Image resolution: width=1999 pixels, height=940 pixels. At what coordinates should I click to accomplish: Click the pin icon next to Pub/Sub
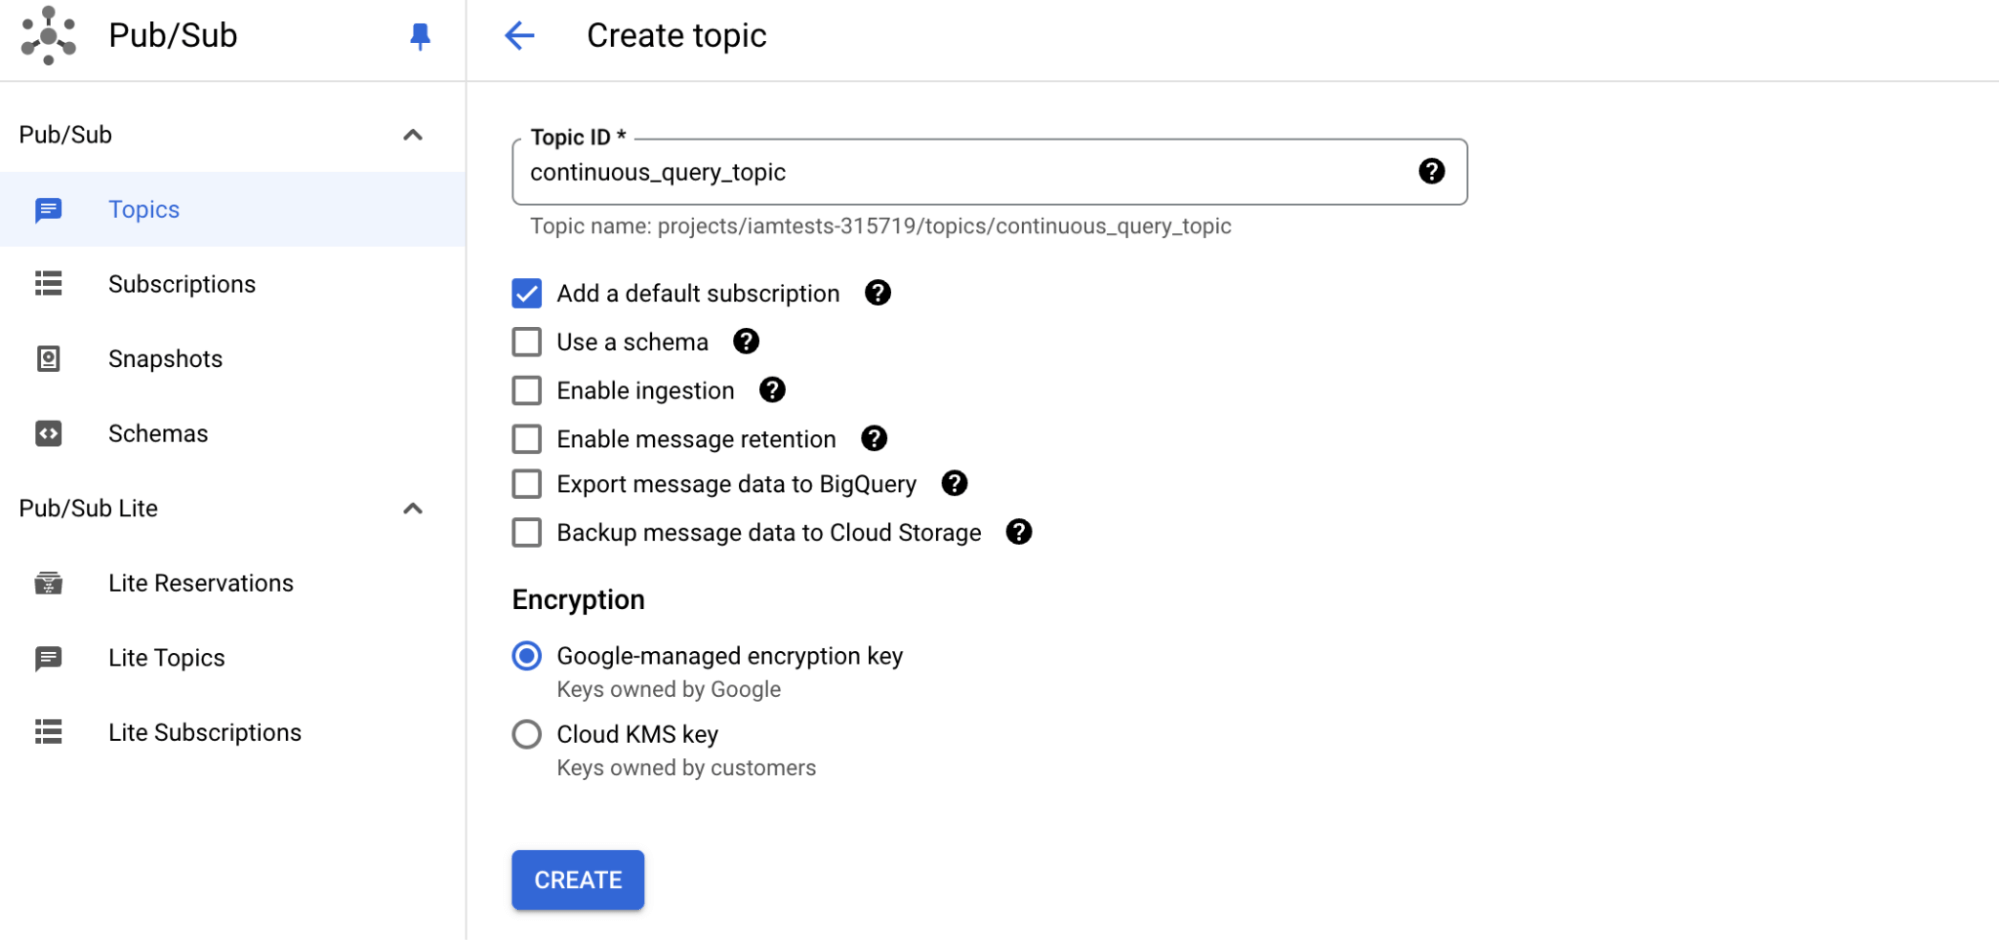pos(419,35)
